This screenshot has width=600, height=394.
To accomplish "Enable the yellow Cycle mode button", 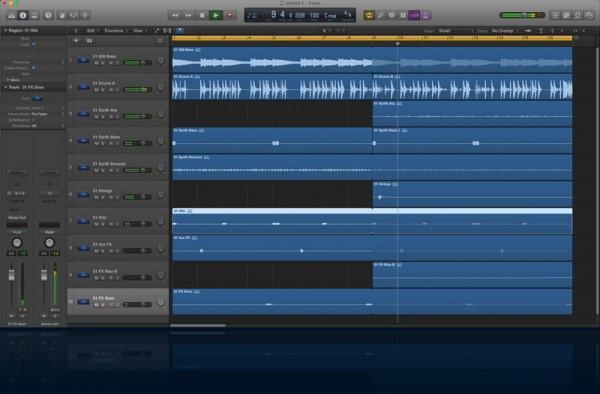I will tap(369, 15).
